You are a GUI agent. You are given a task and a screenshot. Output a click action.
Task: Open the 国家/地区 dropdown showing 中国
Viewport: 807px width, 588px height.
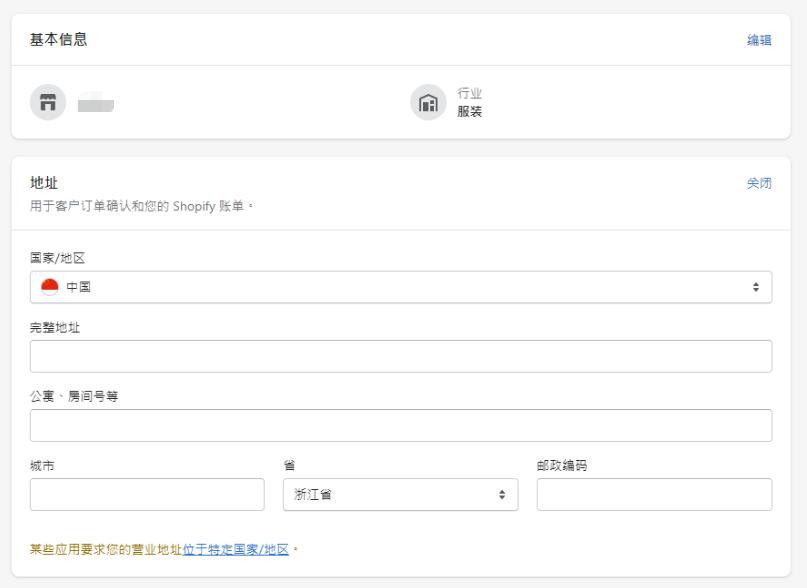400,287
